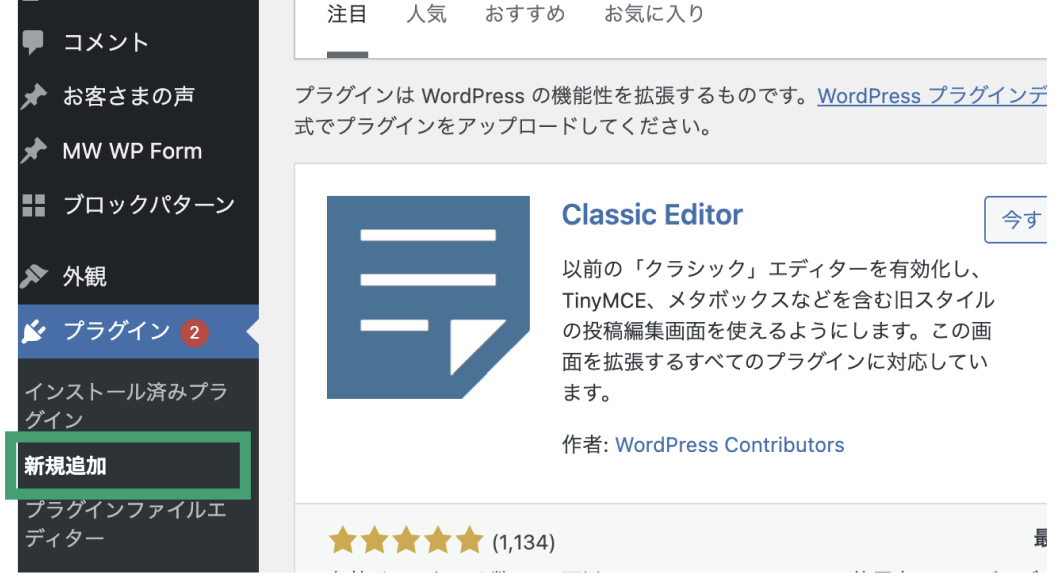Switch to the 注目 (Featured) tab
Image resolution: width=1058 pixels, height=588 pixels.
[347, 14]
